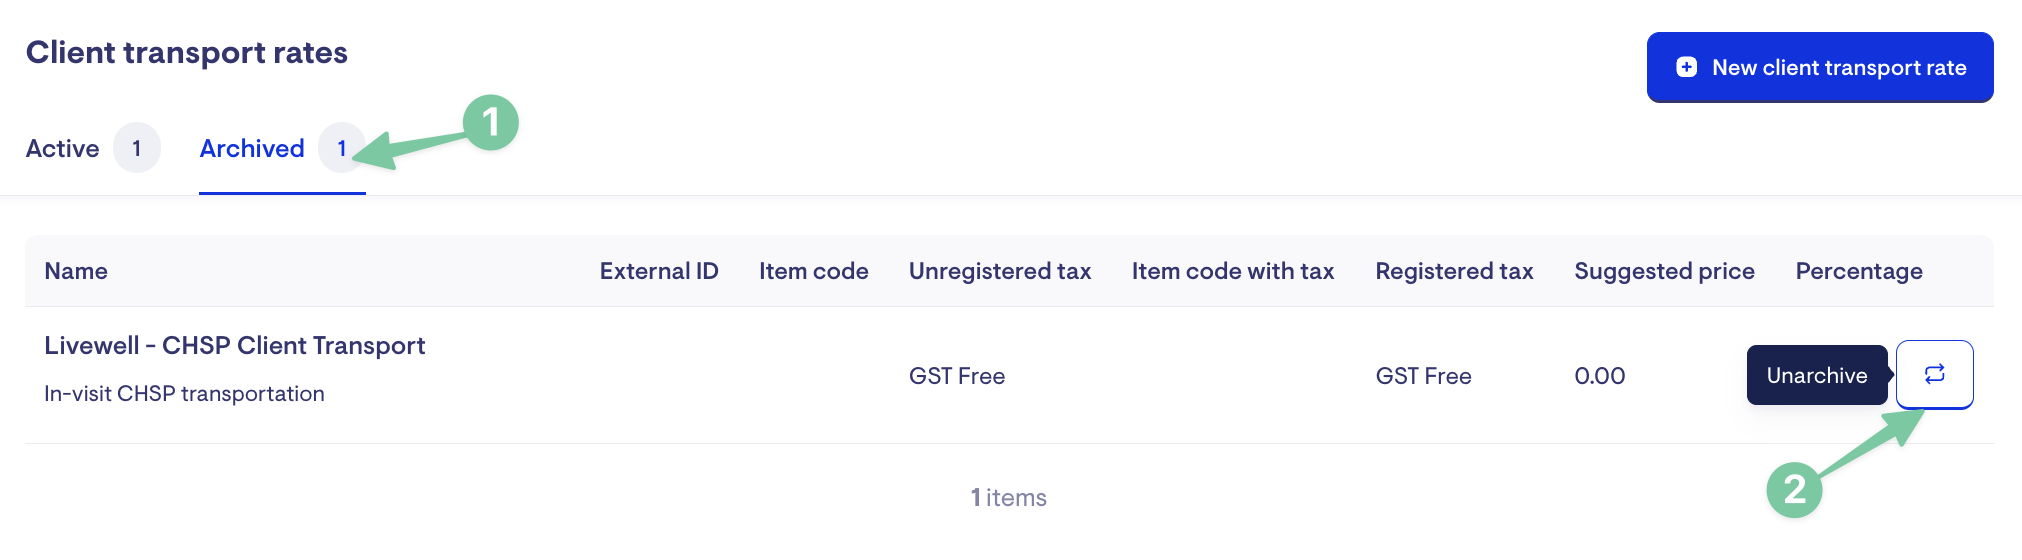The height and width of the screenshot is (560, 2022).
Task: Click the plus icon in the New rate button
Action: 1686,67
